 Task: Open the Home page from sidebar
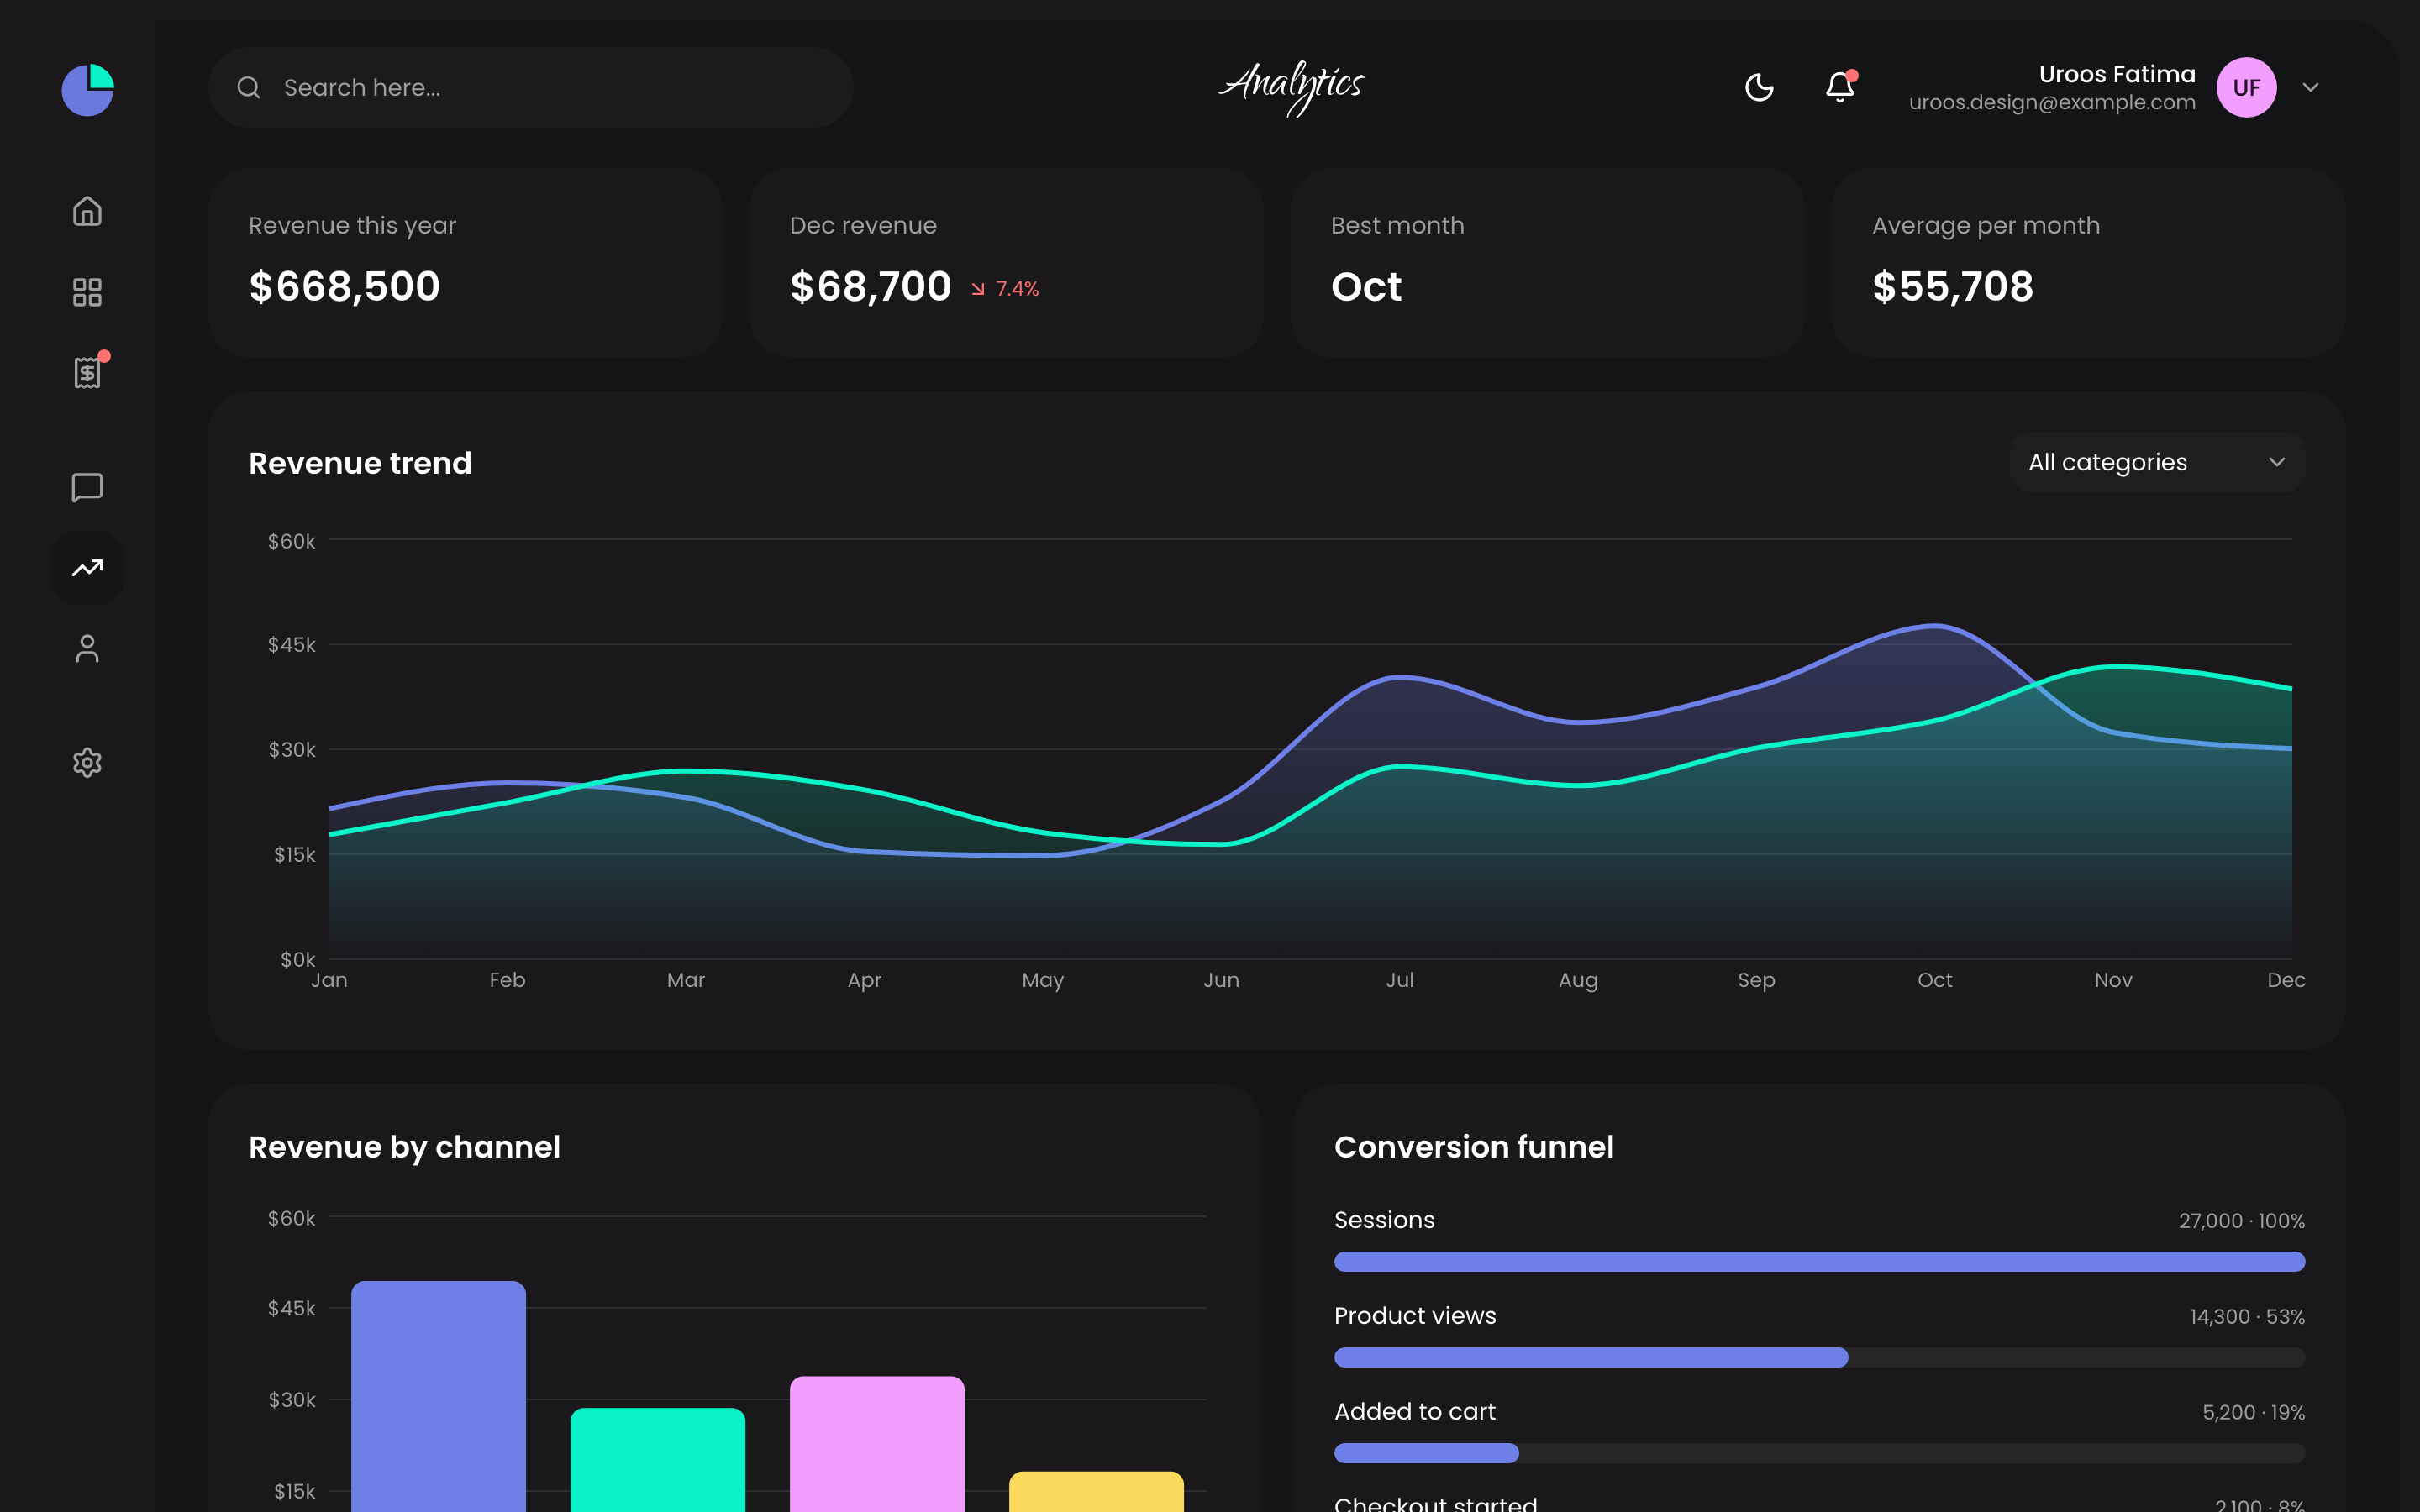click(x=88, y=211)
